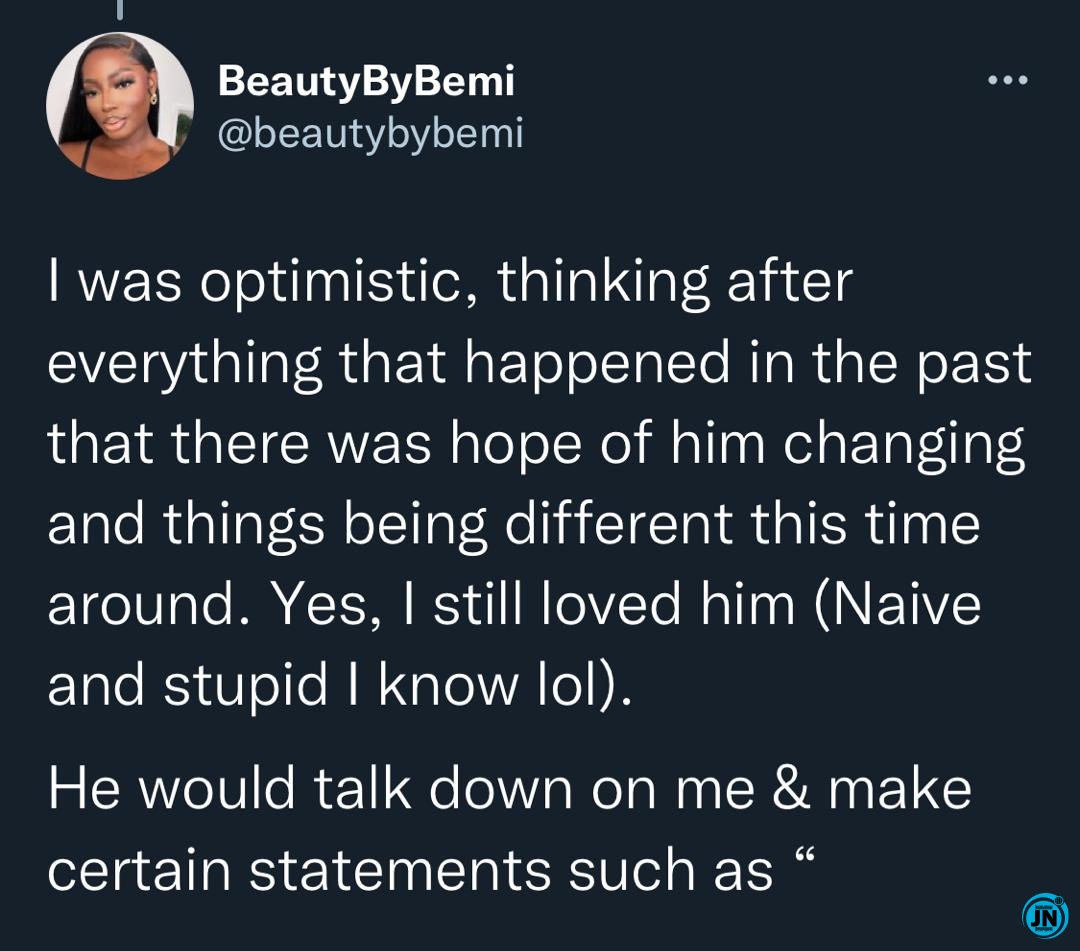This screenshot has height=951, width=1080.
Task: Click the word 'statements' in the tweet
Action: (399, 870)
